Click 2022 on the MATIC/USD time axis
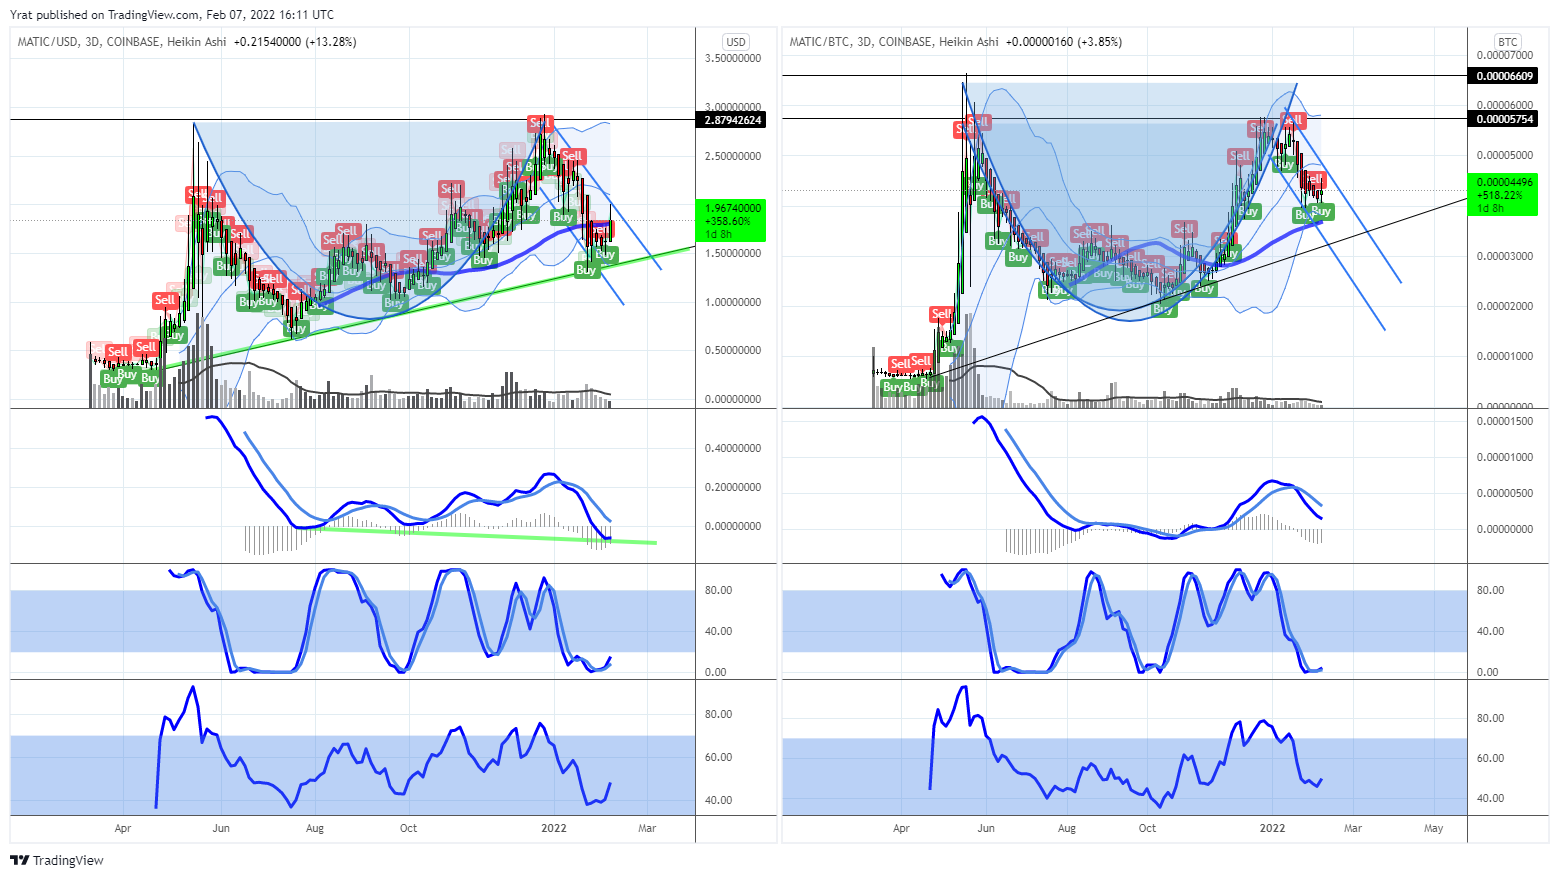This screenshot has width=1559, height=878. 553,828
